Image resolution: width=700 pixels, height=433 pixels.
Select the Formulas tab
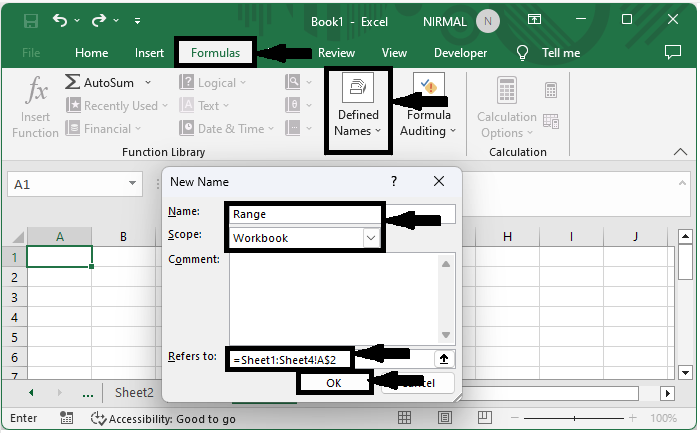coord(215,53)
